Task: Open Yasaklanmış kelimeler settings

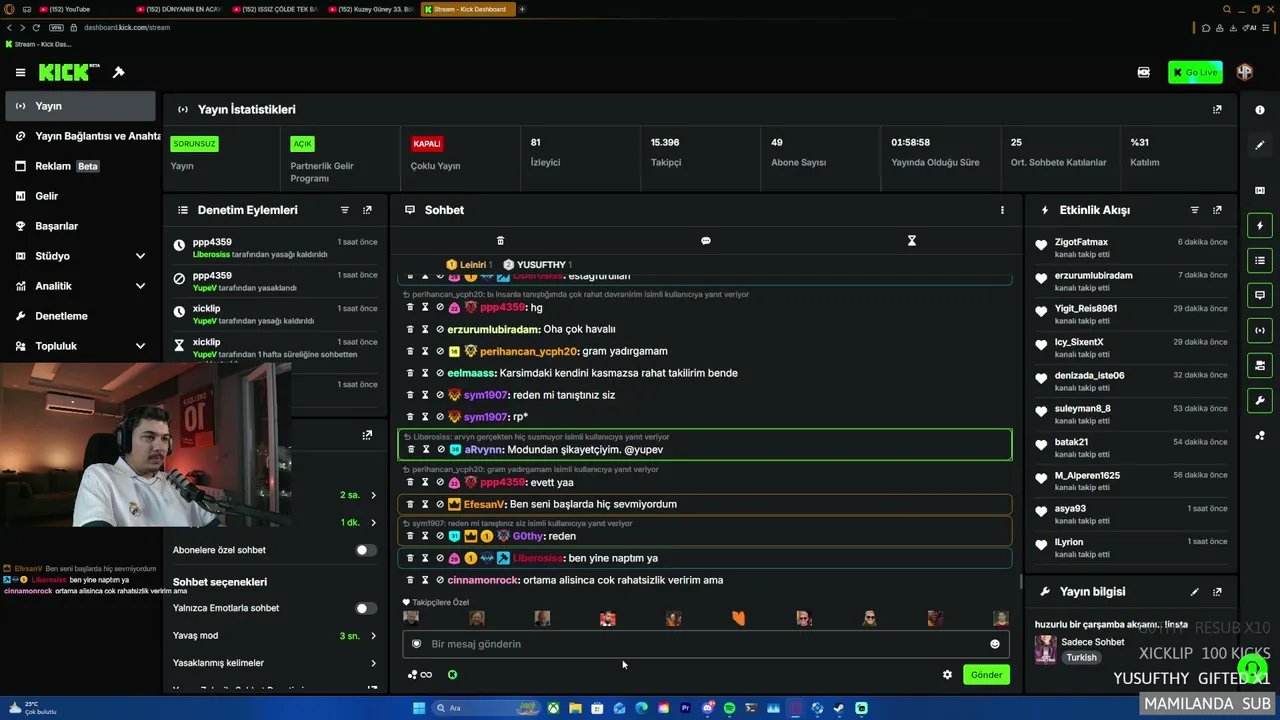Action: coord(275,663)
